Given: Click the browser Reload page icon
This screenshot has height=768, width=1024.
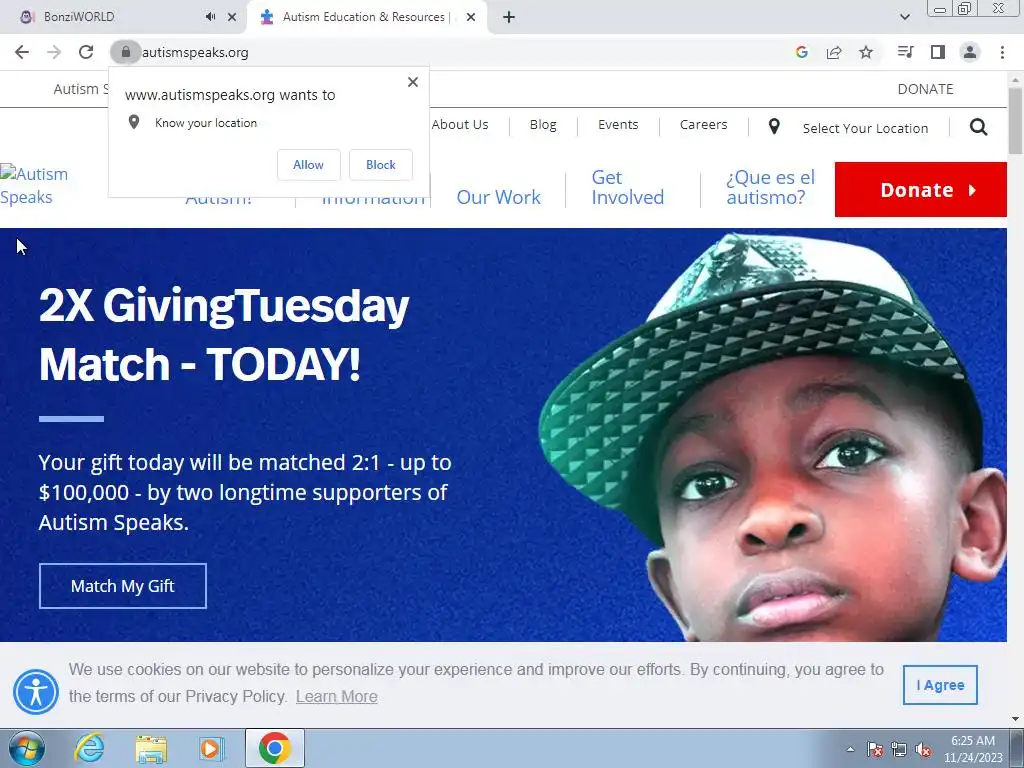Looking at the screenshot, I should coord(86,52).
